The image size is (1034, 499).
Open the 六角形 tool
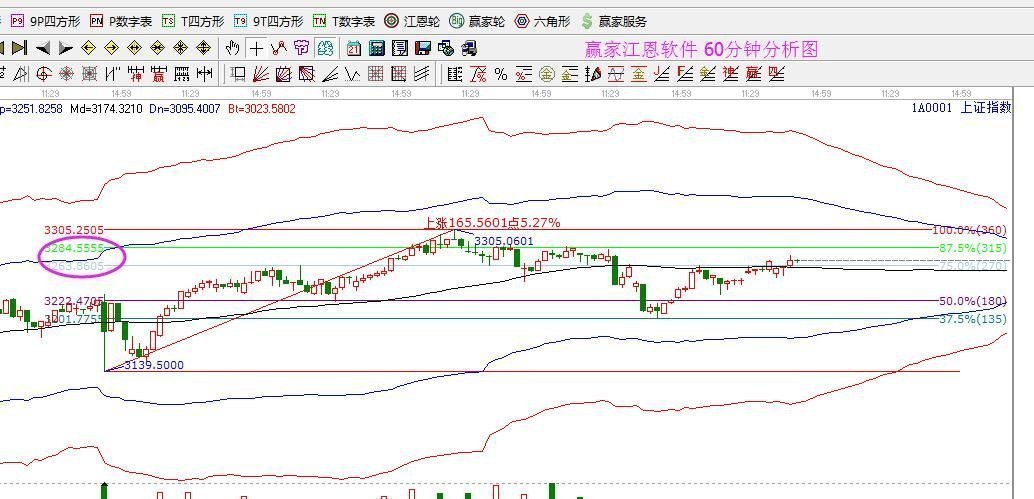(x=542, y=21)
